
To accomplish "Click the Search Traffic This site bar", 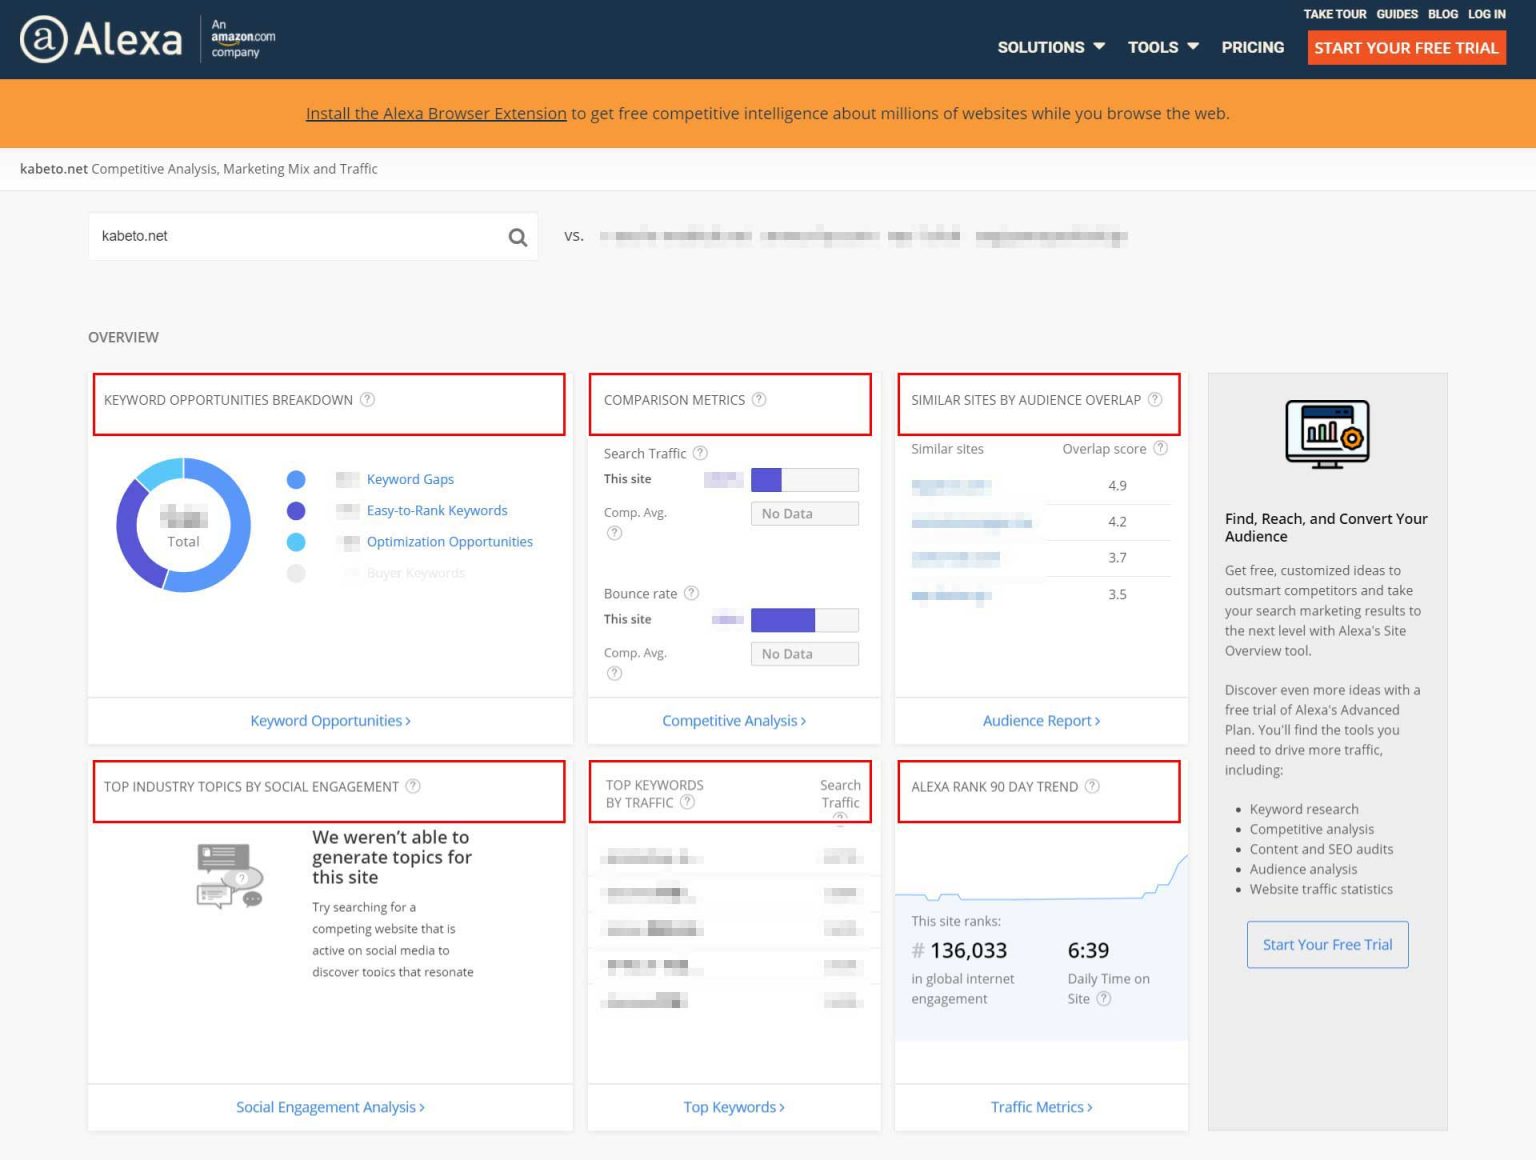I will 804,480.
